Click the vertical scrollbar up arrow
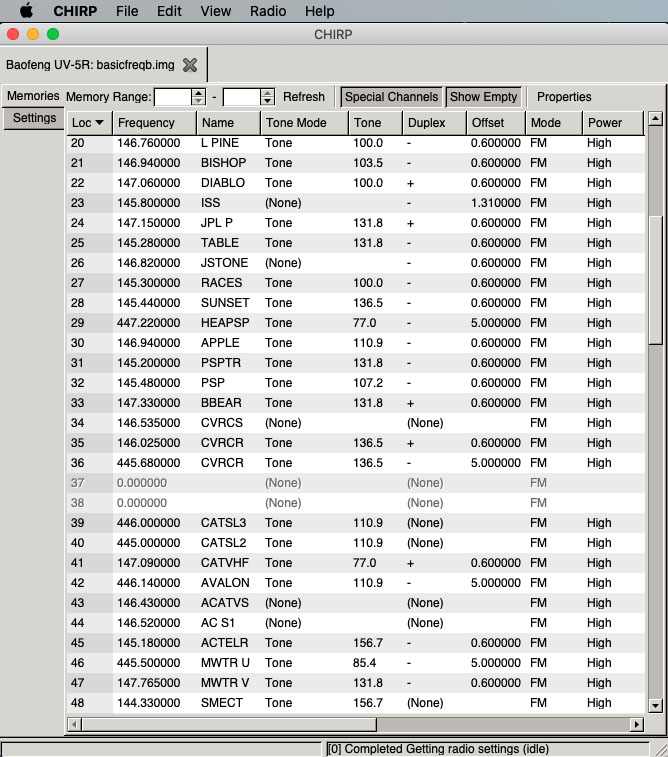The image size is (668, 757). [x=655, y=118]
